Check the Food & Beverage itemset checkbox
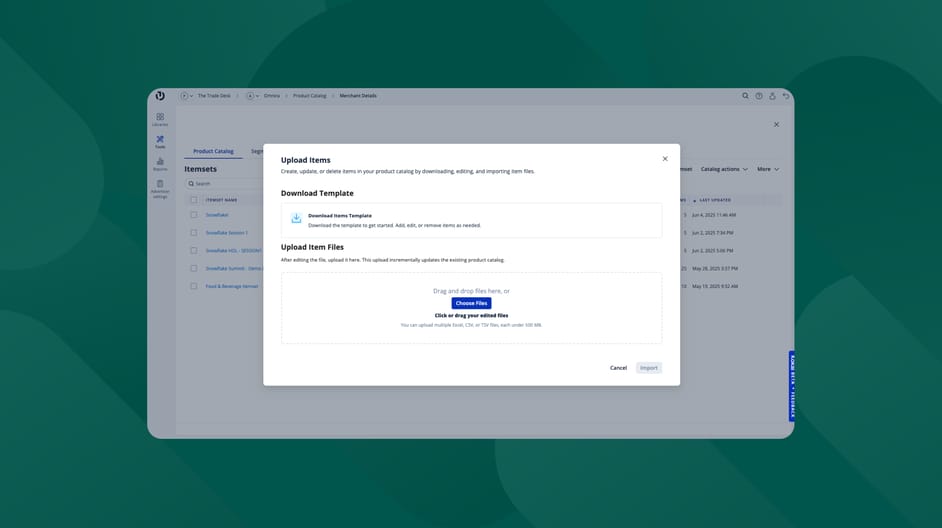 tap(193, 287)
